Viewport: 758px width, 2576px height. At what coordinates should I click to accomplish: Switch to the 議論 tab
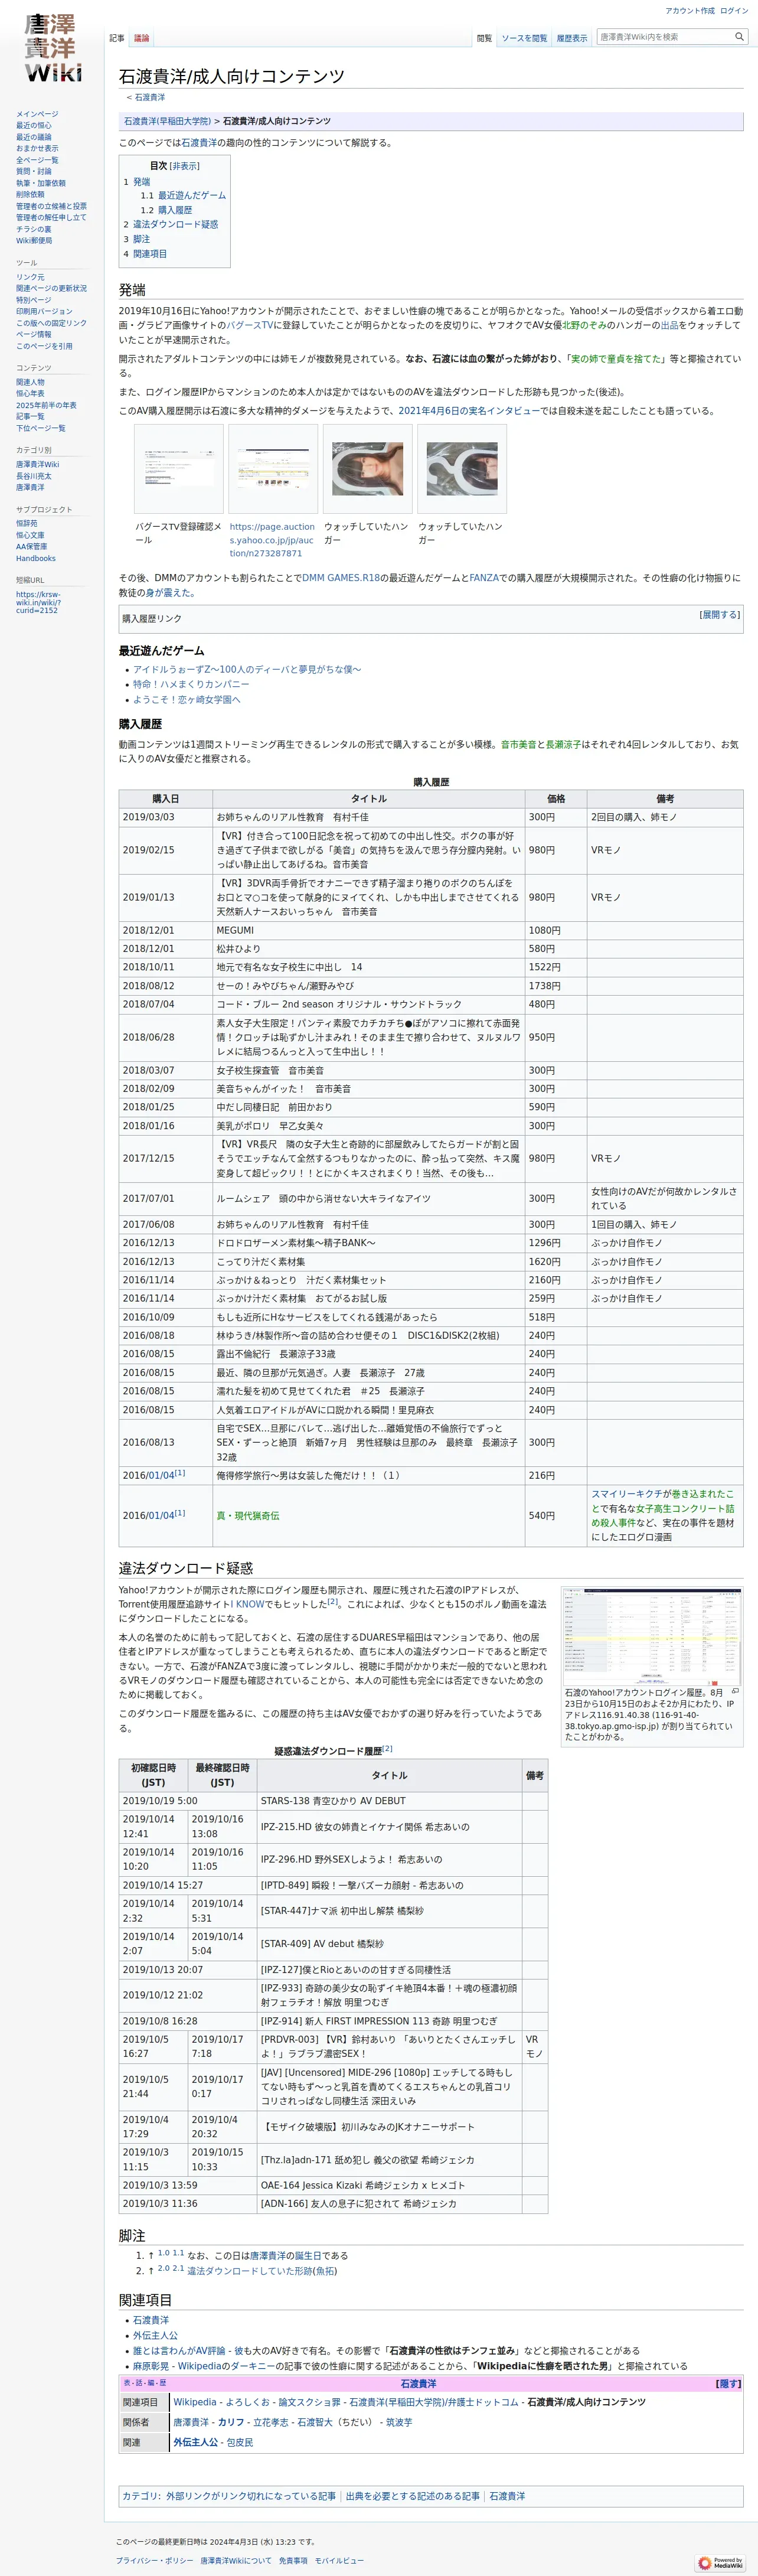tap(141, 38)
